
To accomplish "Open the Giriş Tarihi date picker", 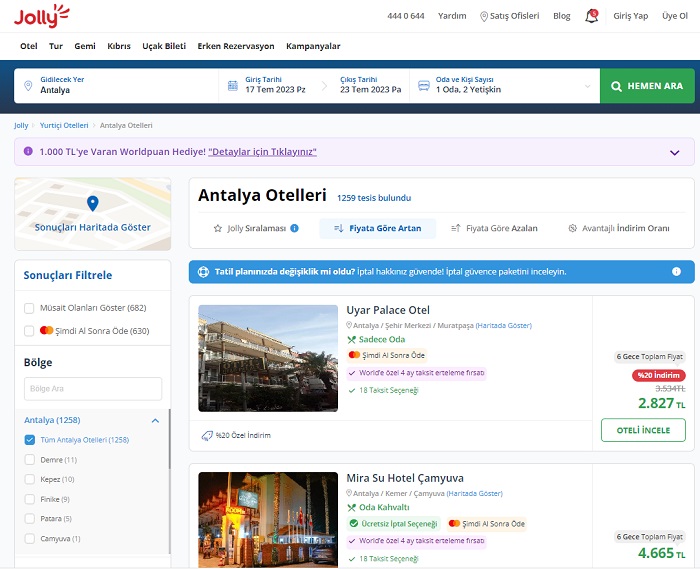I will 275,85.
